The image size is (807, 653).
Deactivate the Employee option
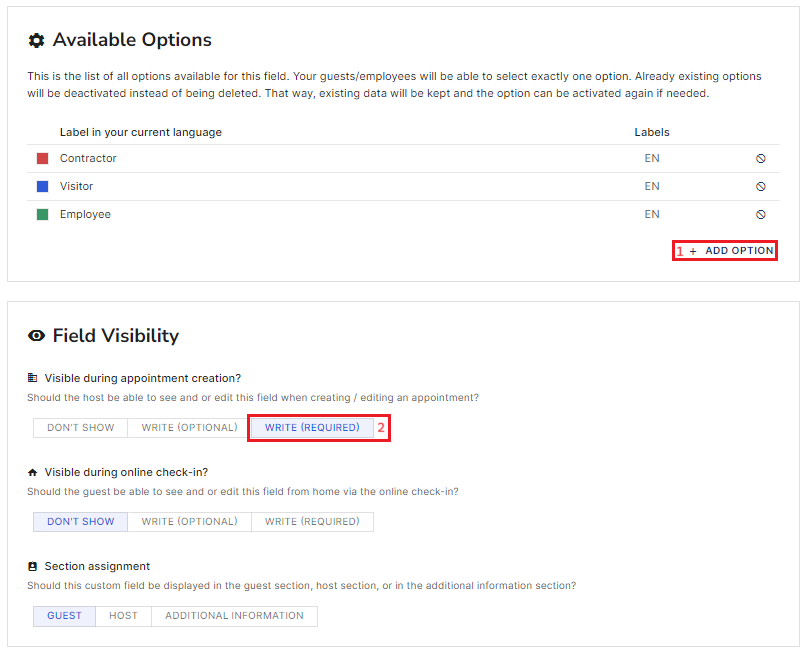coord(760,215)
